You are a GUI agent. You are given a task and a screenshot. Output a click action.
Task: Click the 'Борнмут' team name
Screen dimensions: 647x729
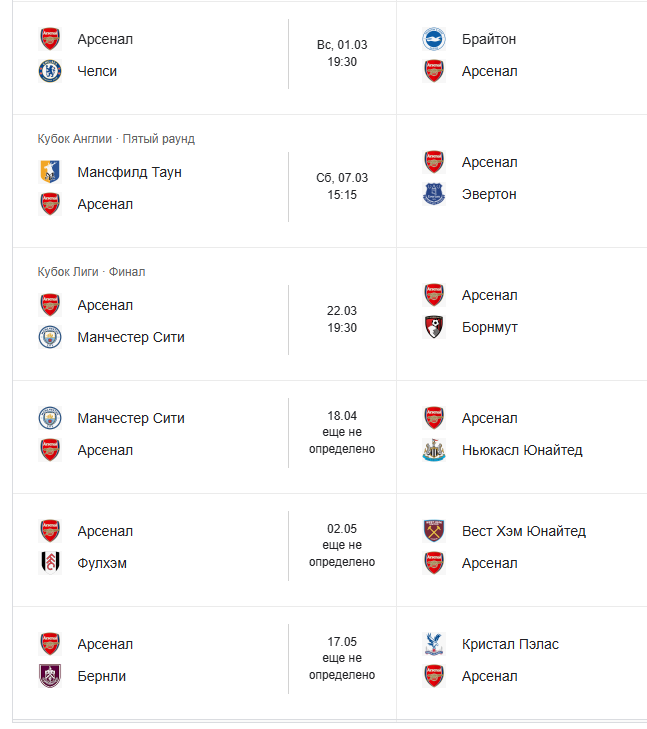point(490,327)
